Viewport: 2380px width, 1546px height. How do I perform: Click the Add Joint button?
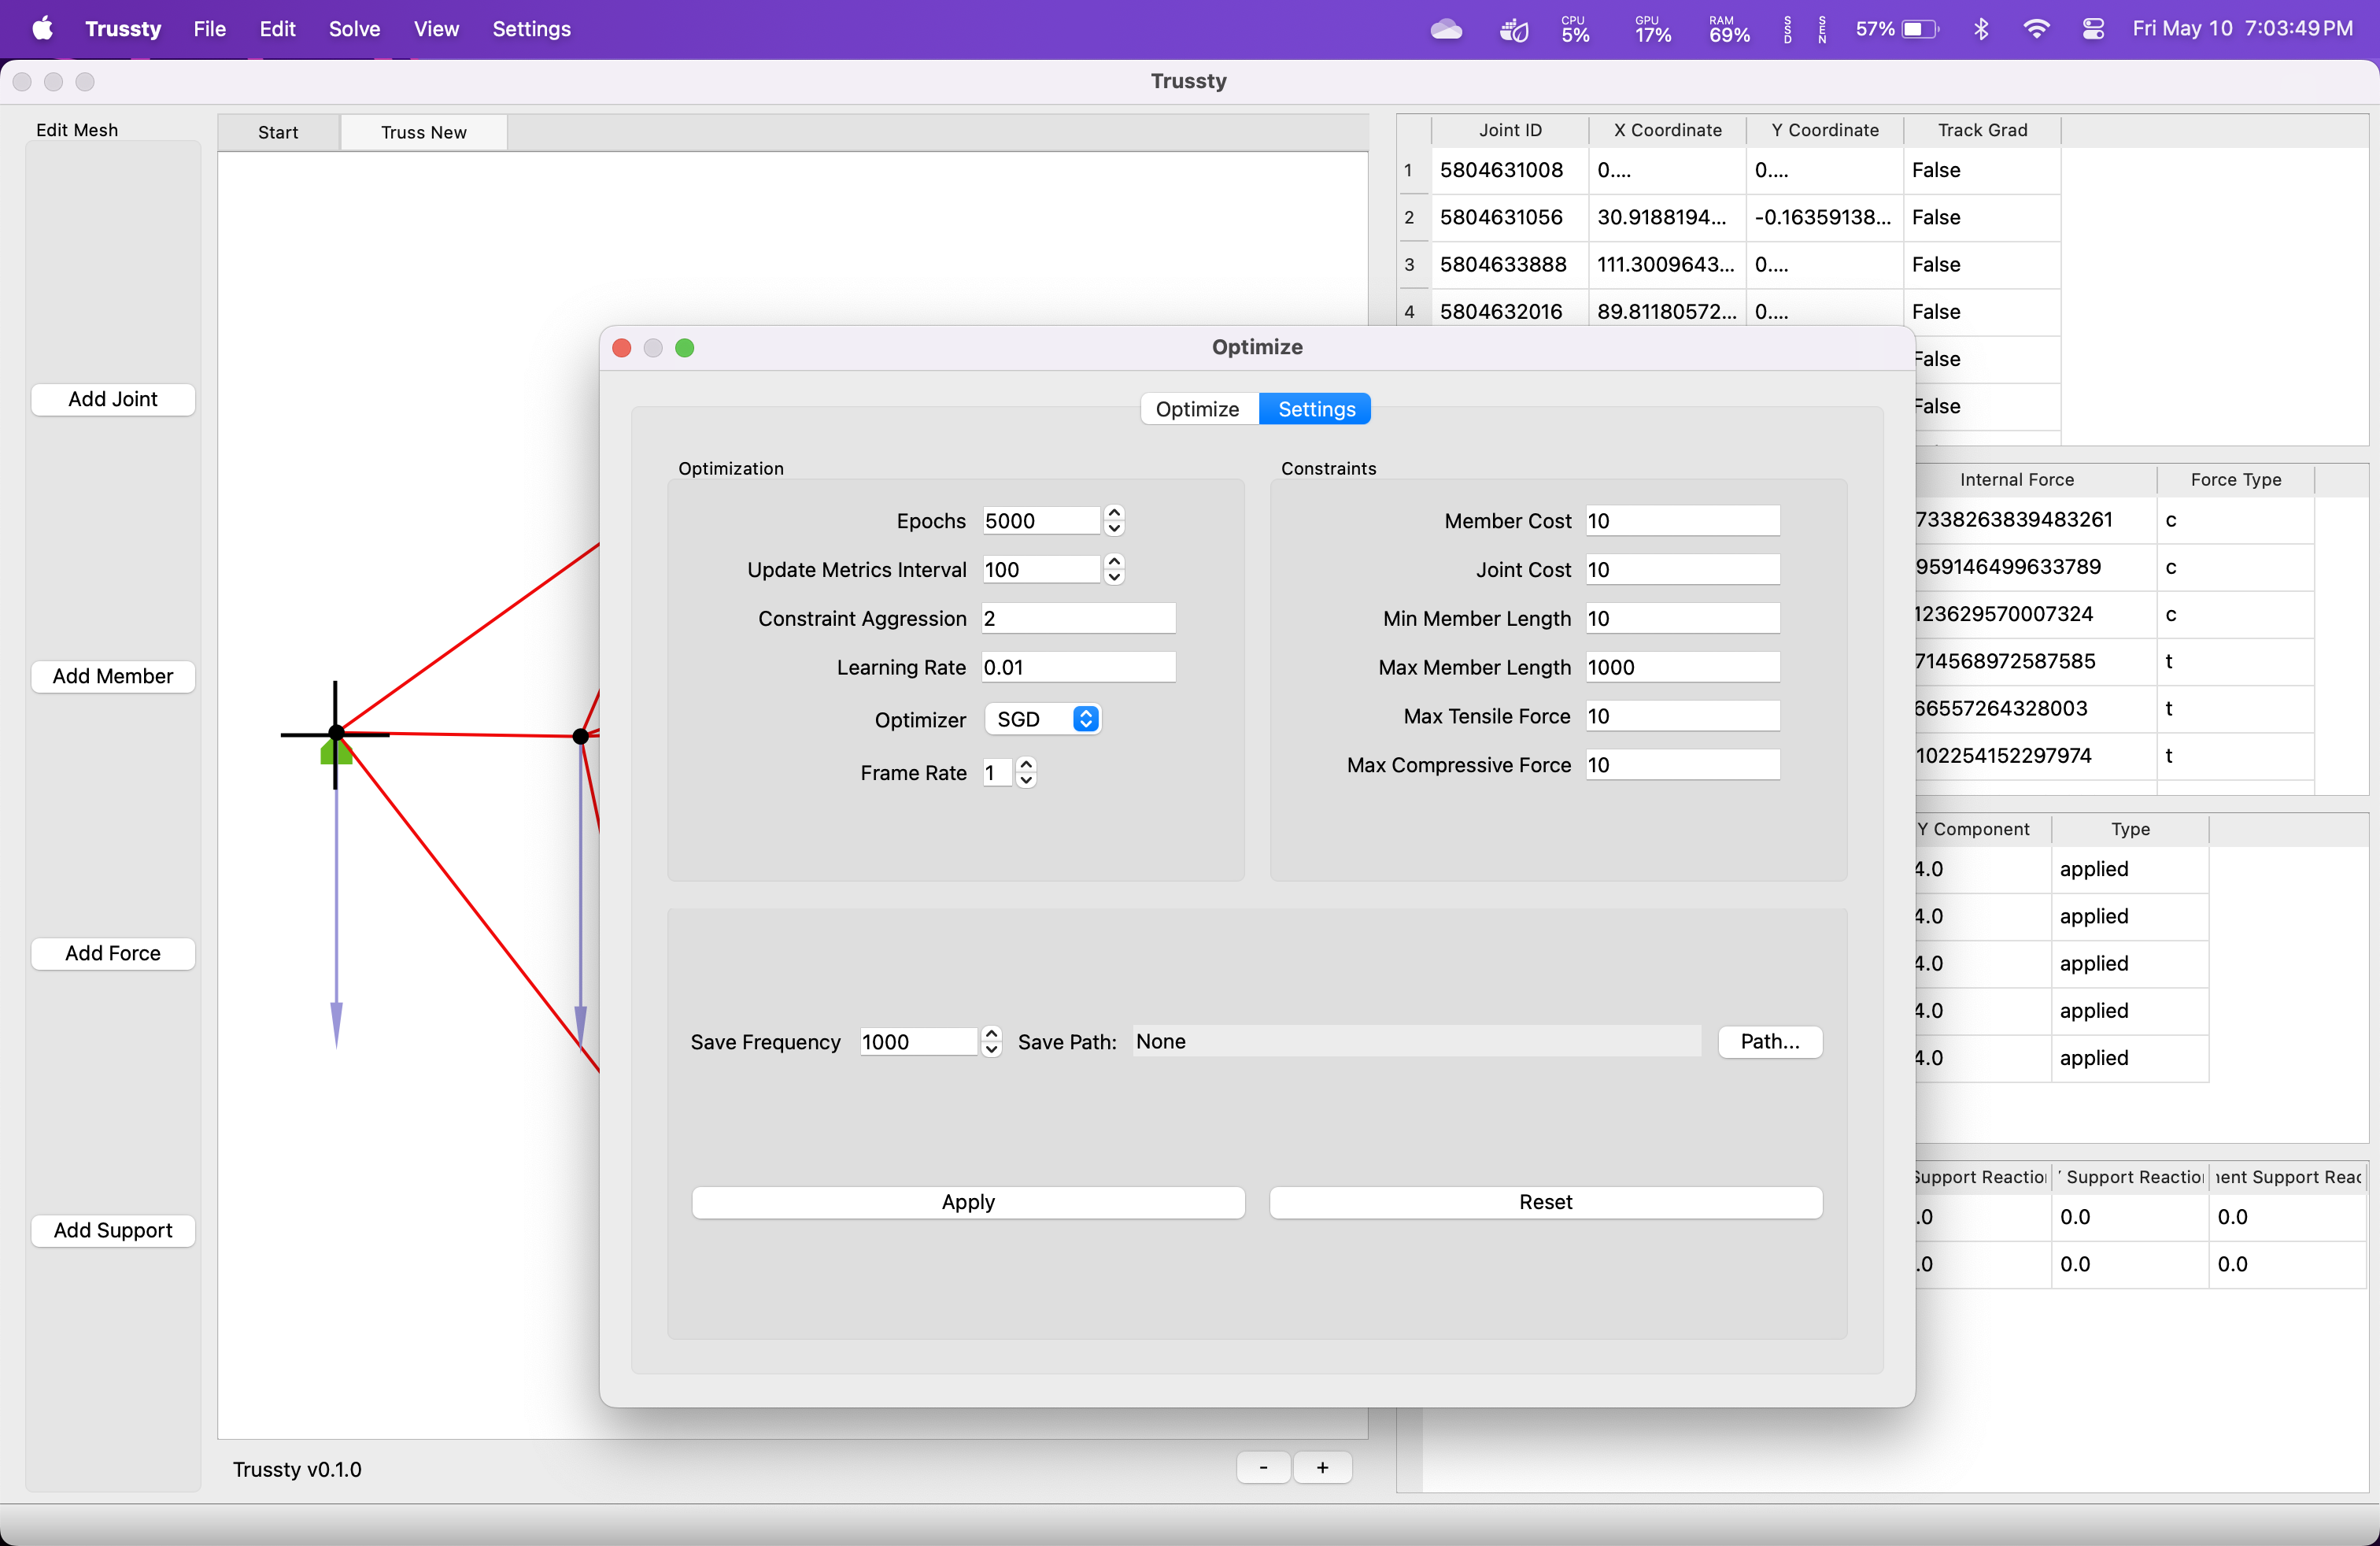[113, 399]
